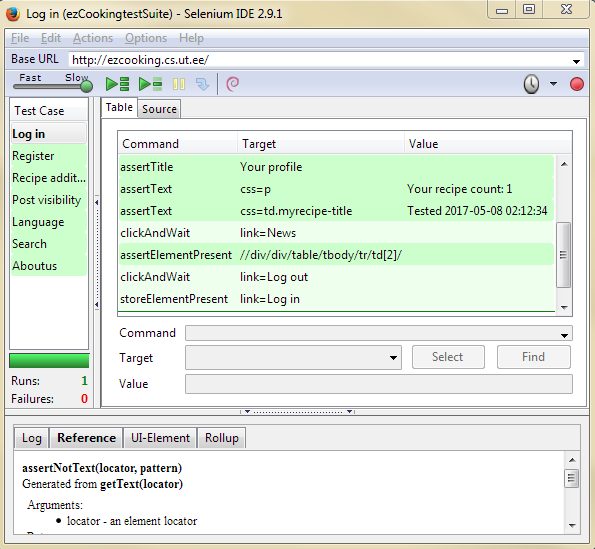Click the Value column header
595x549 pixels.
point(488,144)
